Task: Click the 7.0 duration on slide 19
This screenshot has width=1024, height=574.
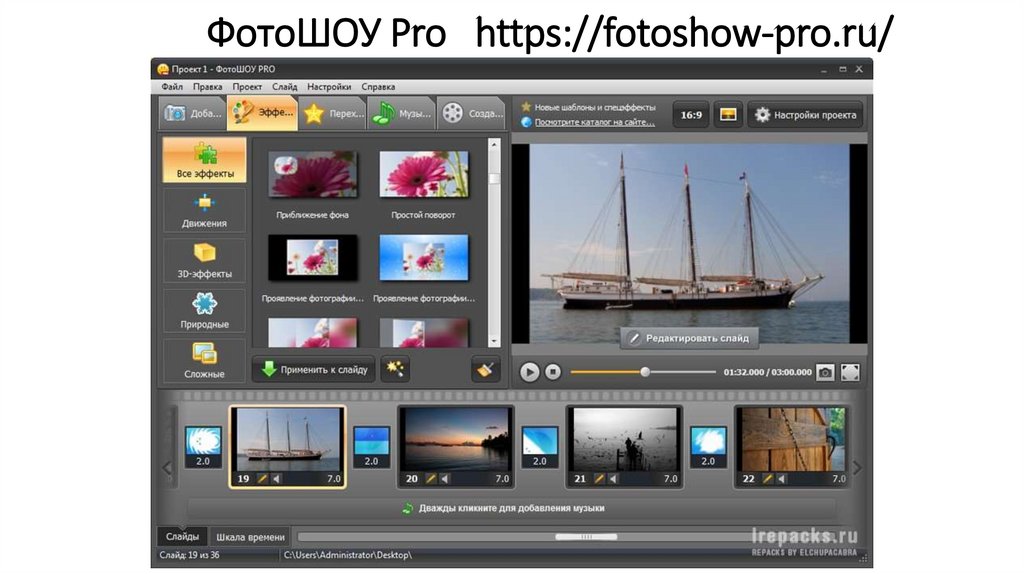Action: pos(334,479)
